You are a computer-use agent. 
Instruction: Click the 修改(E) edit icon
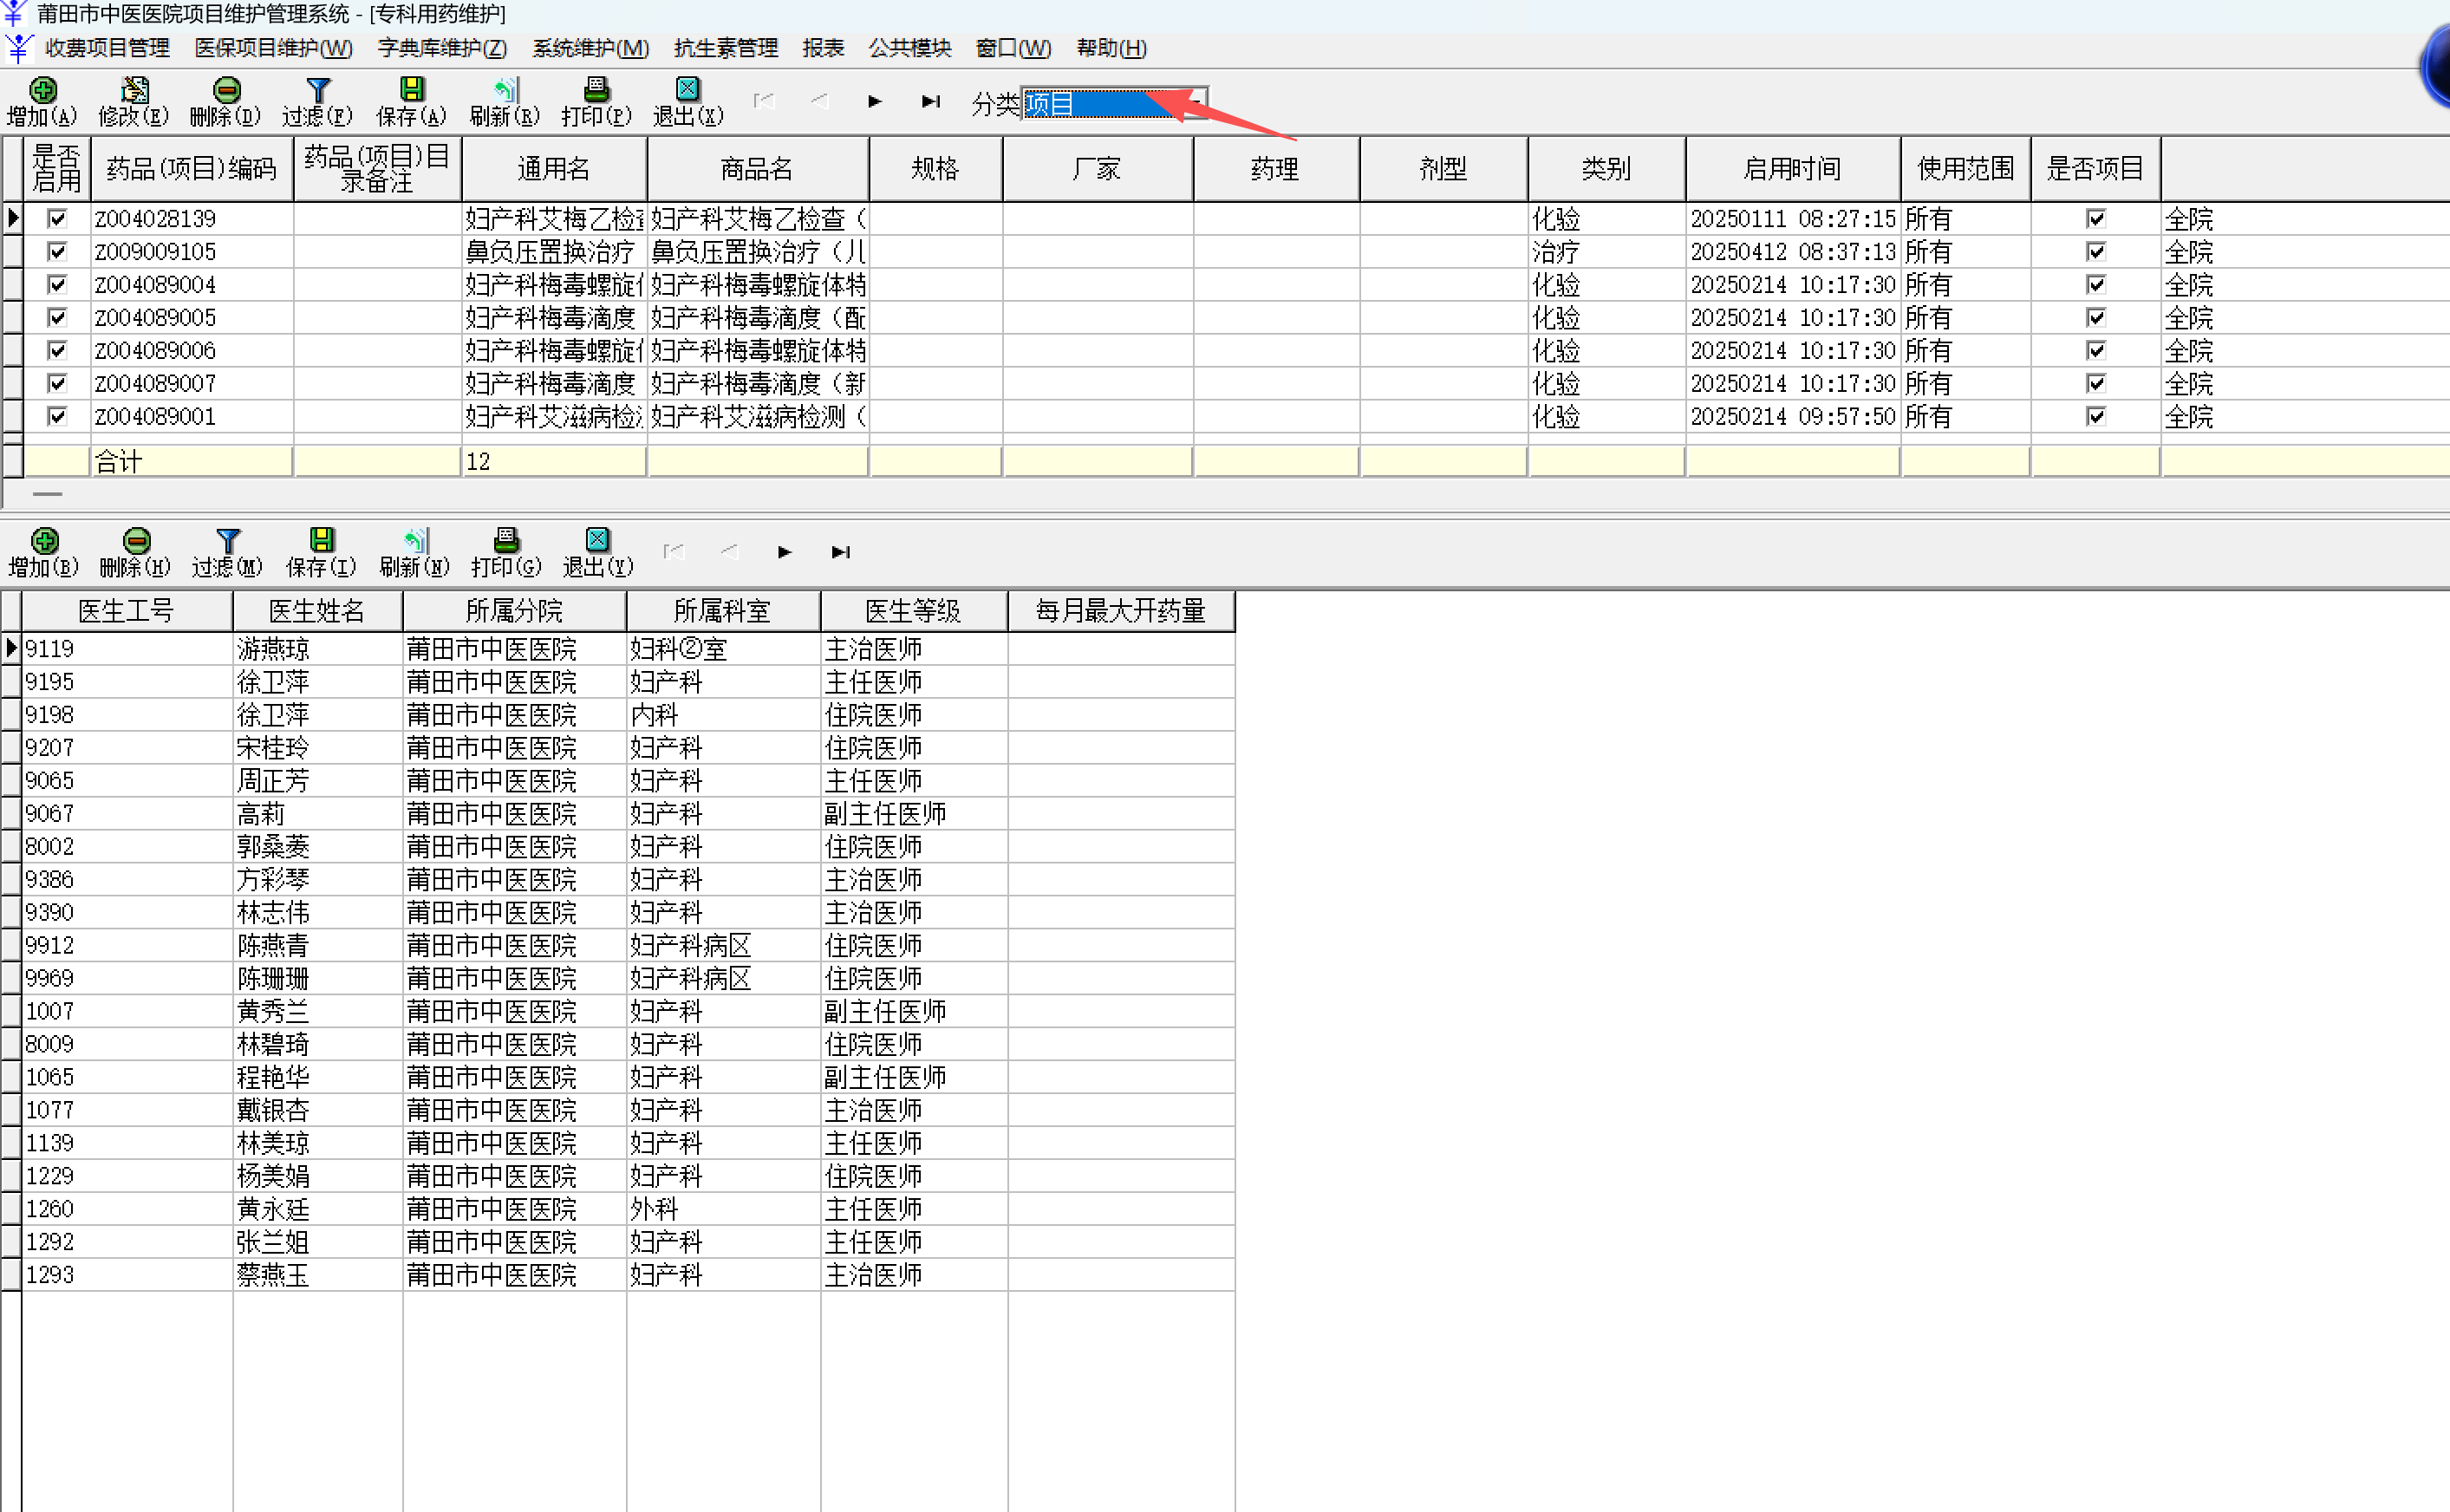tap(134, 92)
